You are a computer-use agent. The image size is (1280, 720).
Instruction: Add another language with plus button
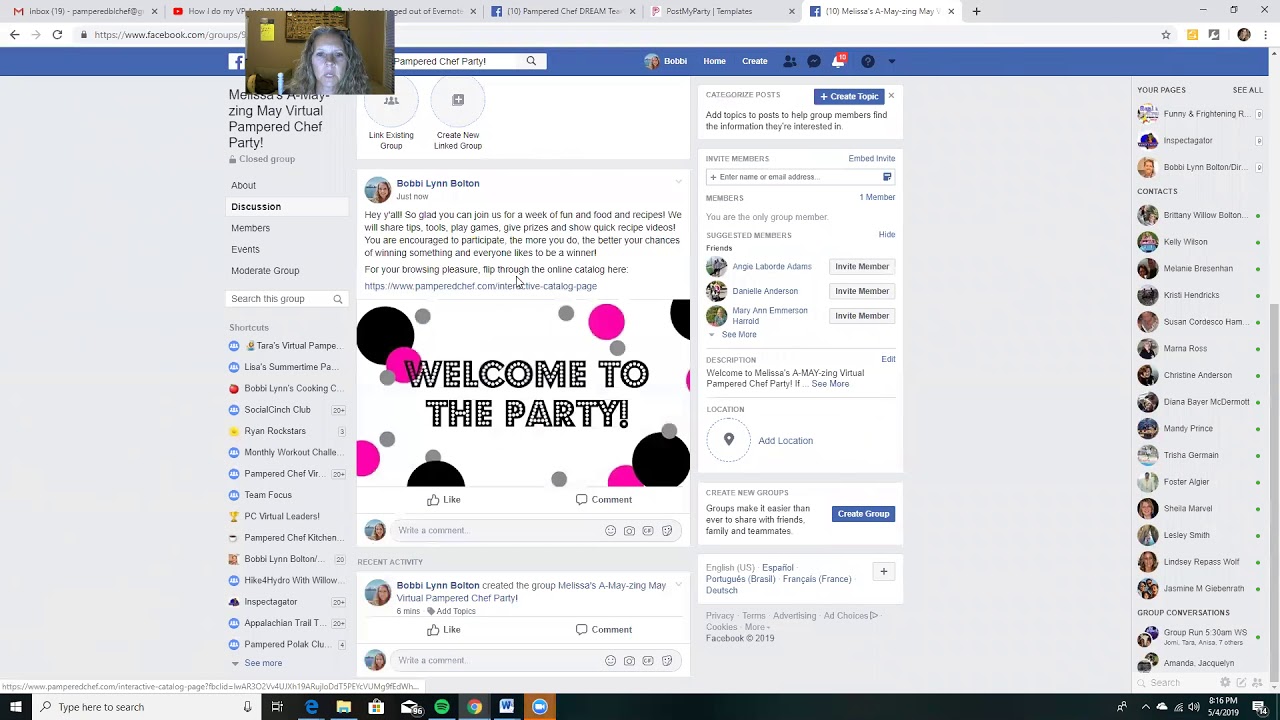pos(883,572)
